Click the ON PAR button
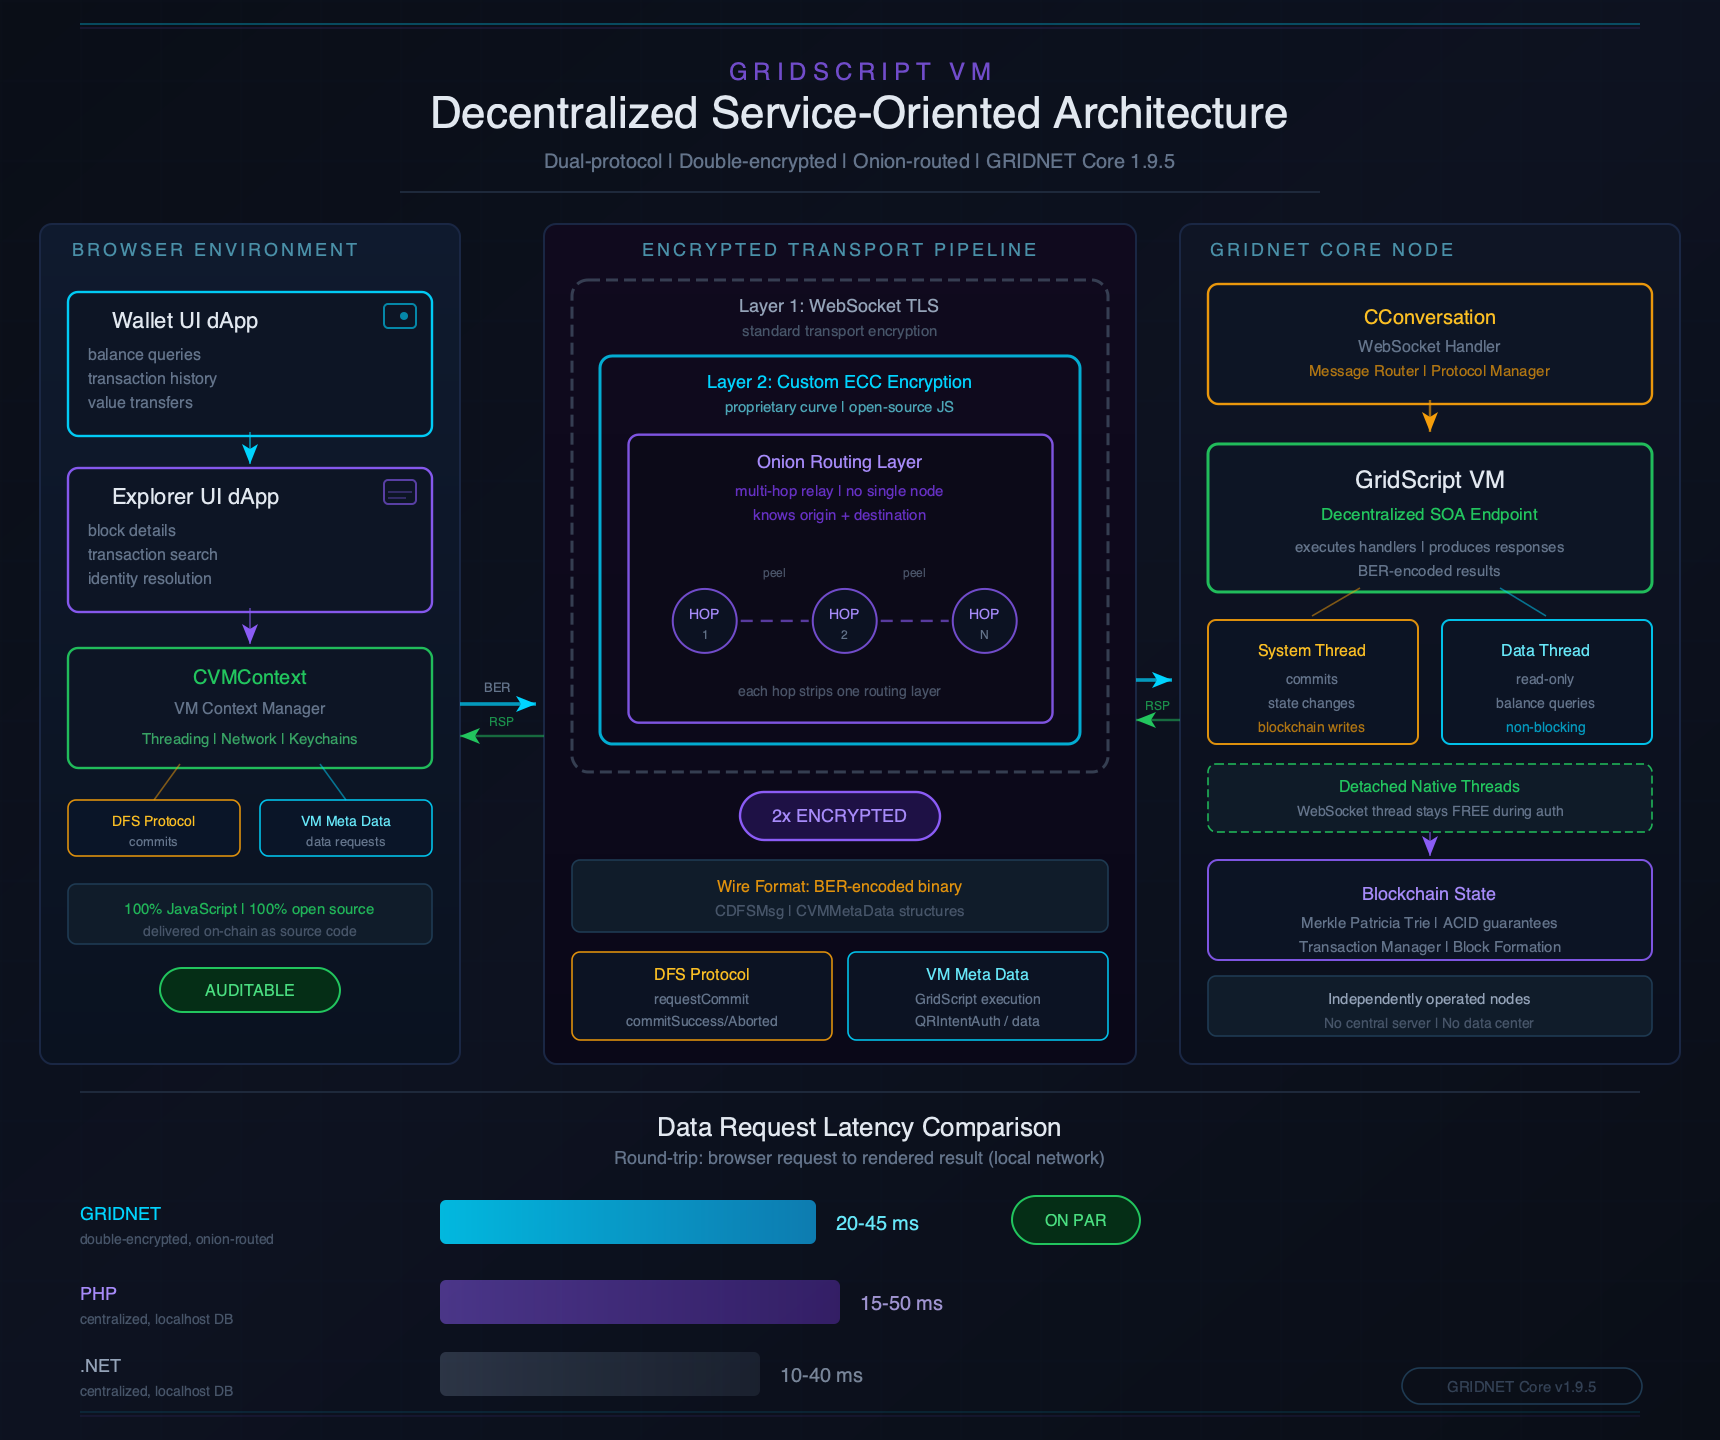Screen dimensions: 1720x1440 [x=1075, y=1220]
